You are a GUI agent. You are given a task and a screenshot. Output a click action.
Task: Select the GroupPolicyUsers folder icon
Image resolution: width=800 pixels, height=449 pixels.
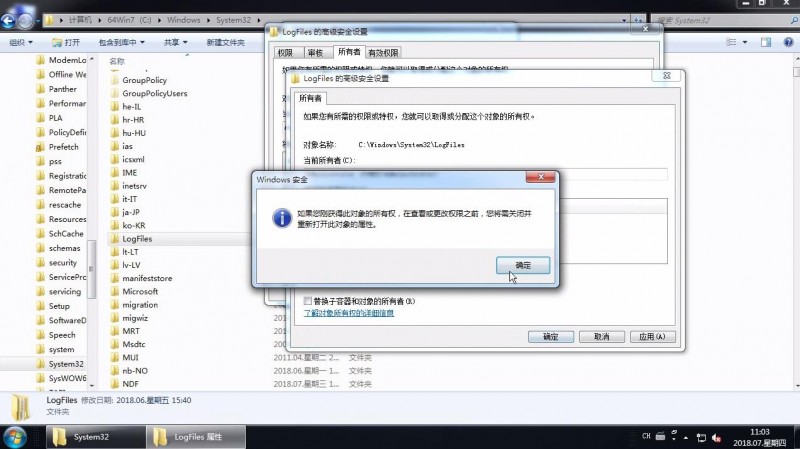(115, 93)
